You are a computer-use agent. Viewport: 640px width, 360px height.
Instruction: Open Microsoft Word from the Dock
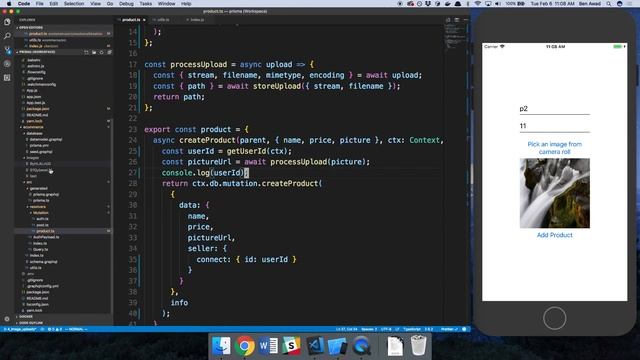tap(268, 346)
